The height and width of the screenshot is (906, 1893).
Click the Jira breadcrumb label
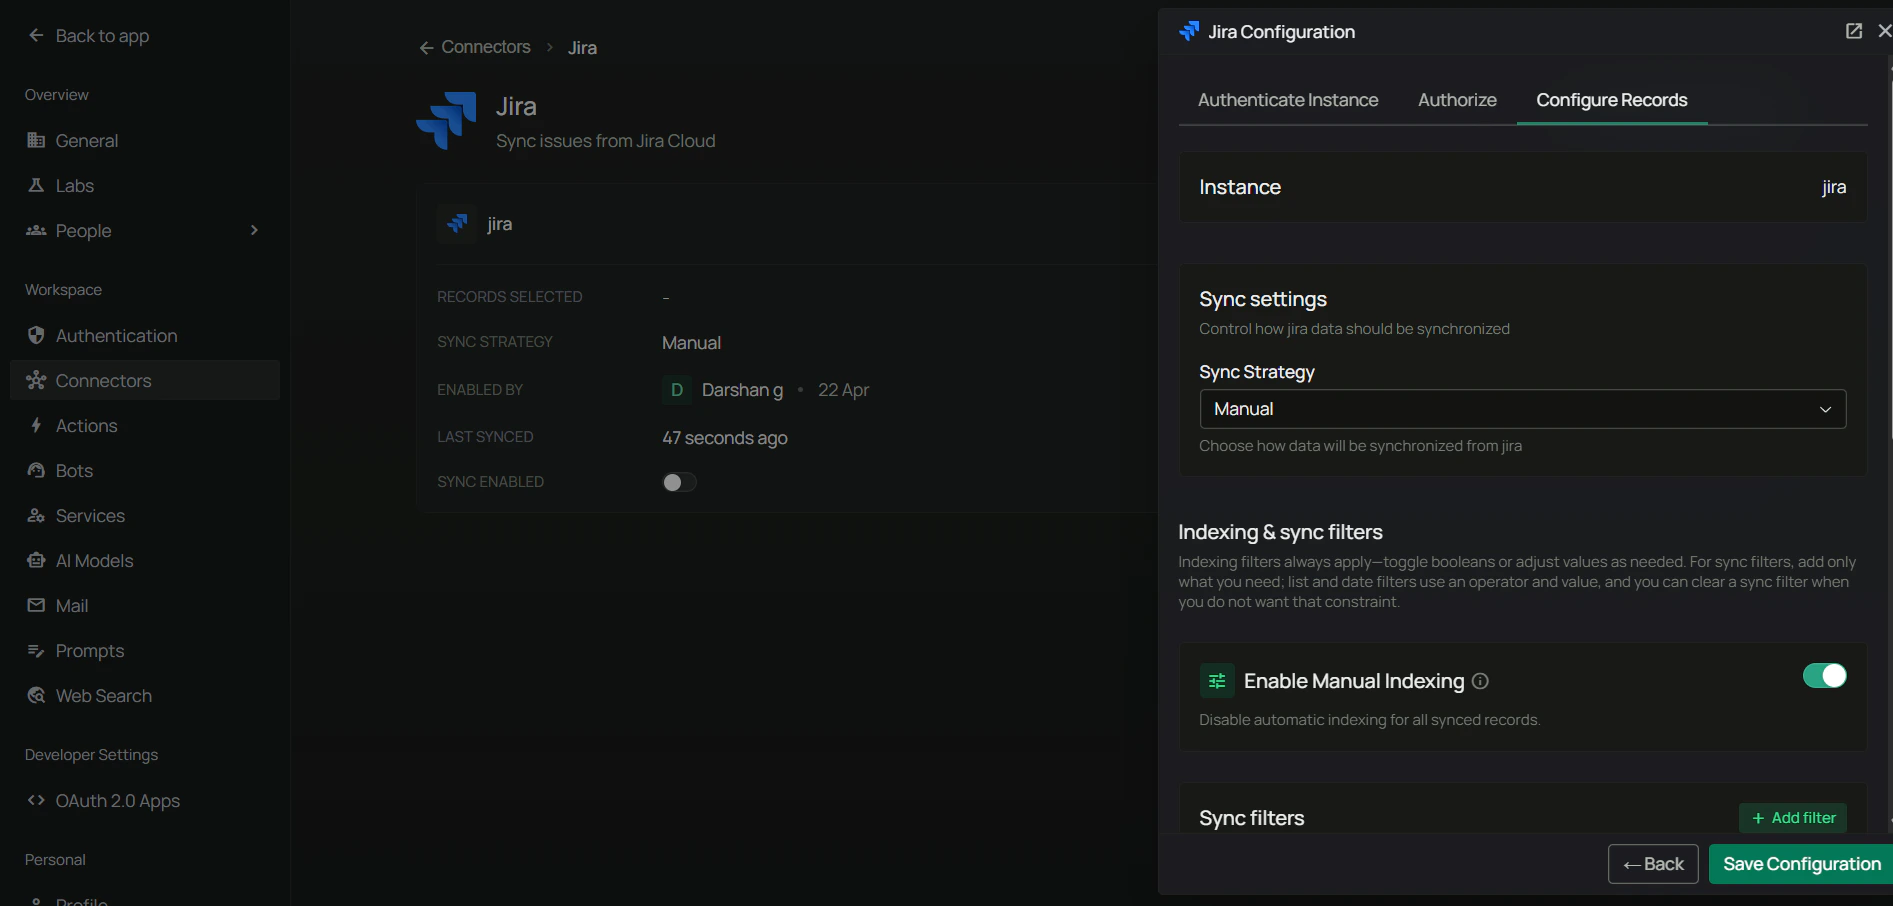tap(582, 48)
